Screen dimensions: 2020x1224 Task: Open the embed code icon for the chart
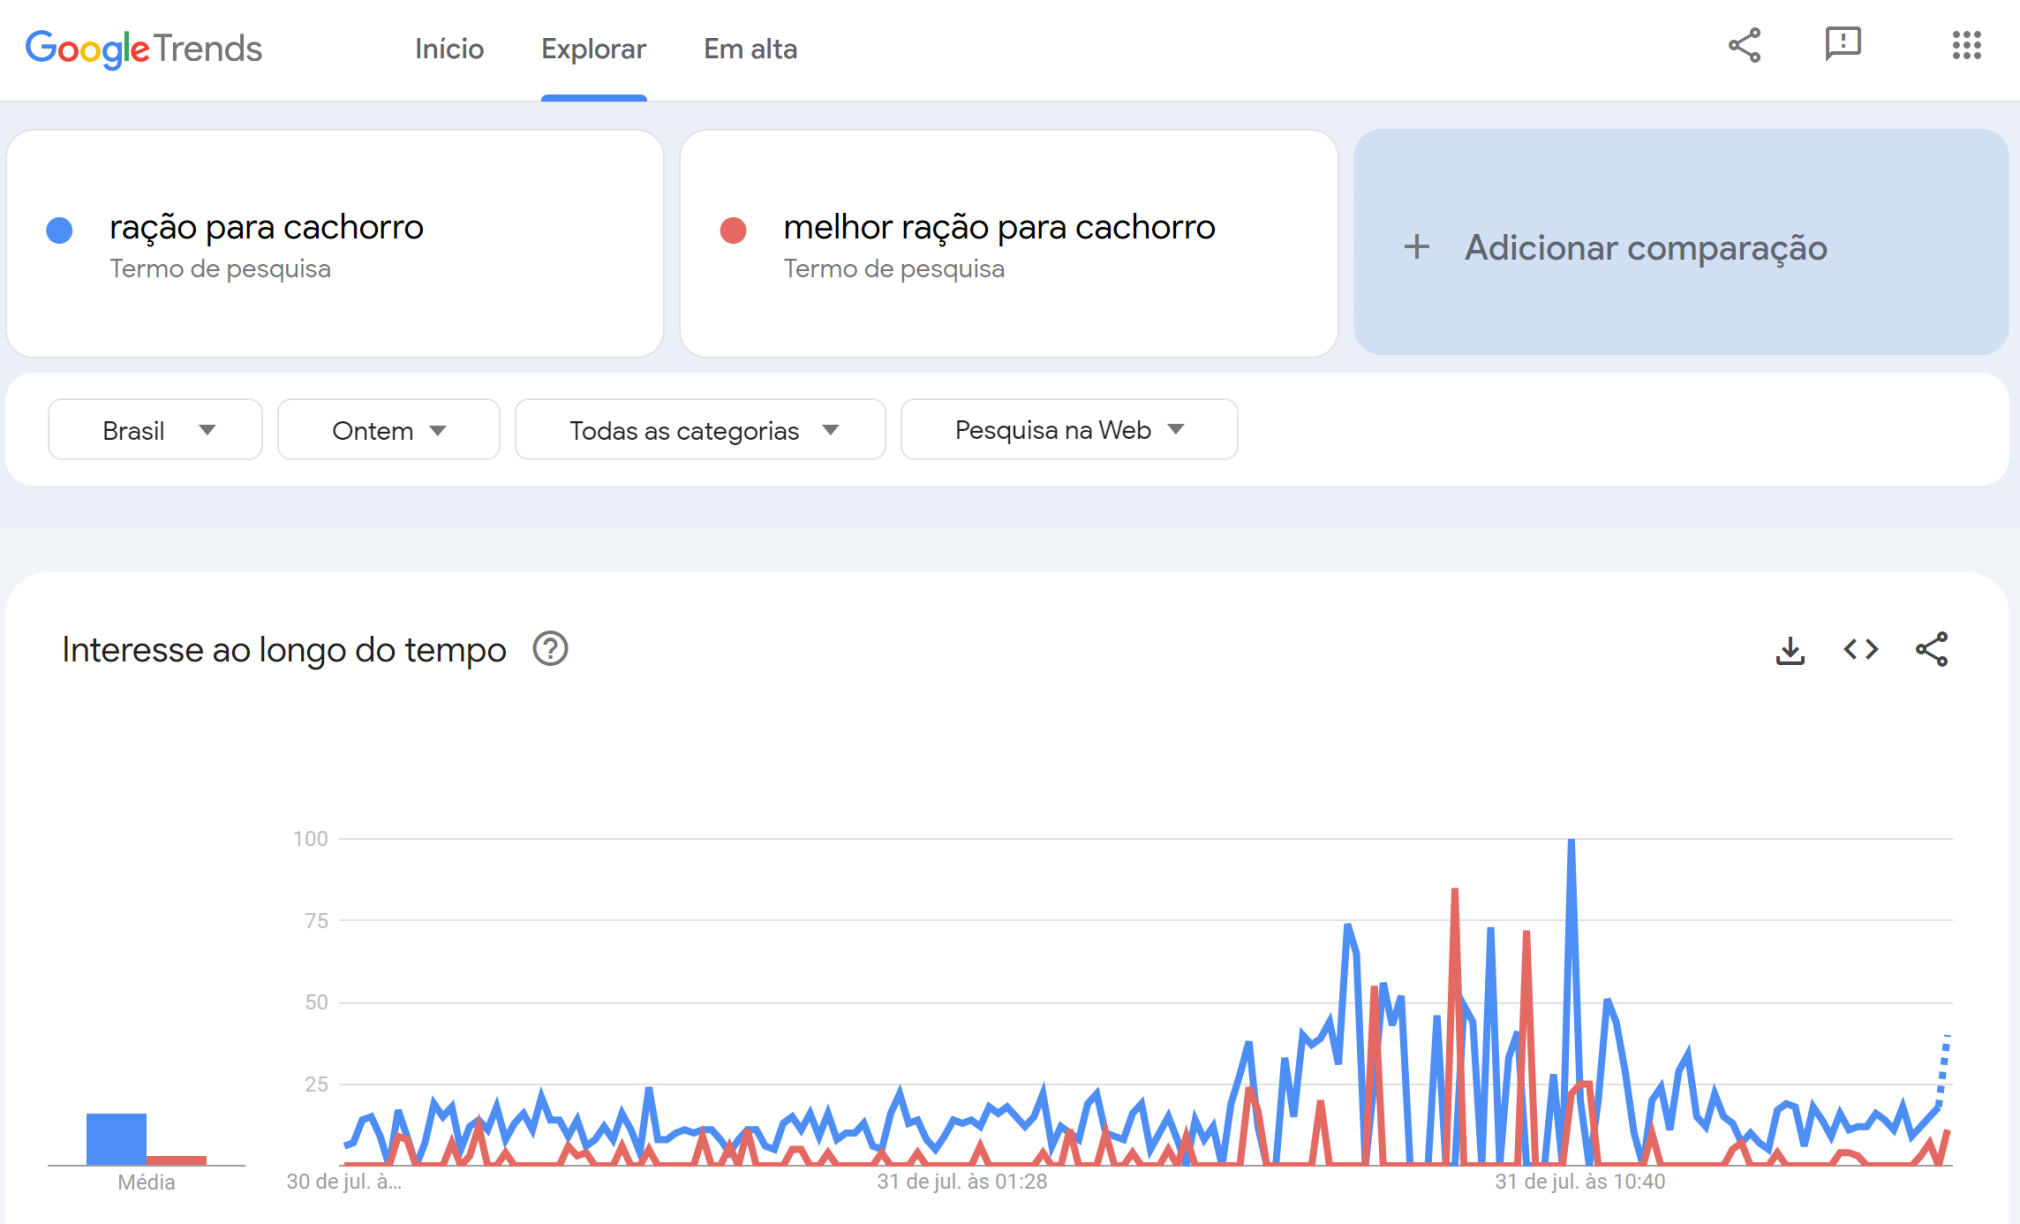(x=1861, y=649)
